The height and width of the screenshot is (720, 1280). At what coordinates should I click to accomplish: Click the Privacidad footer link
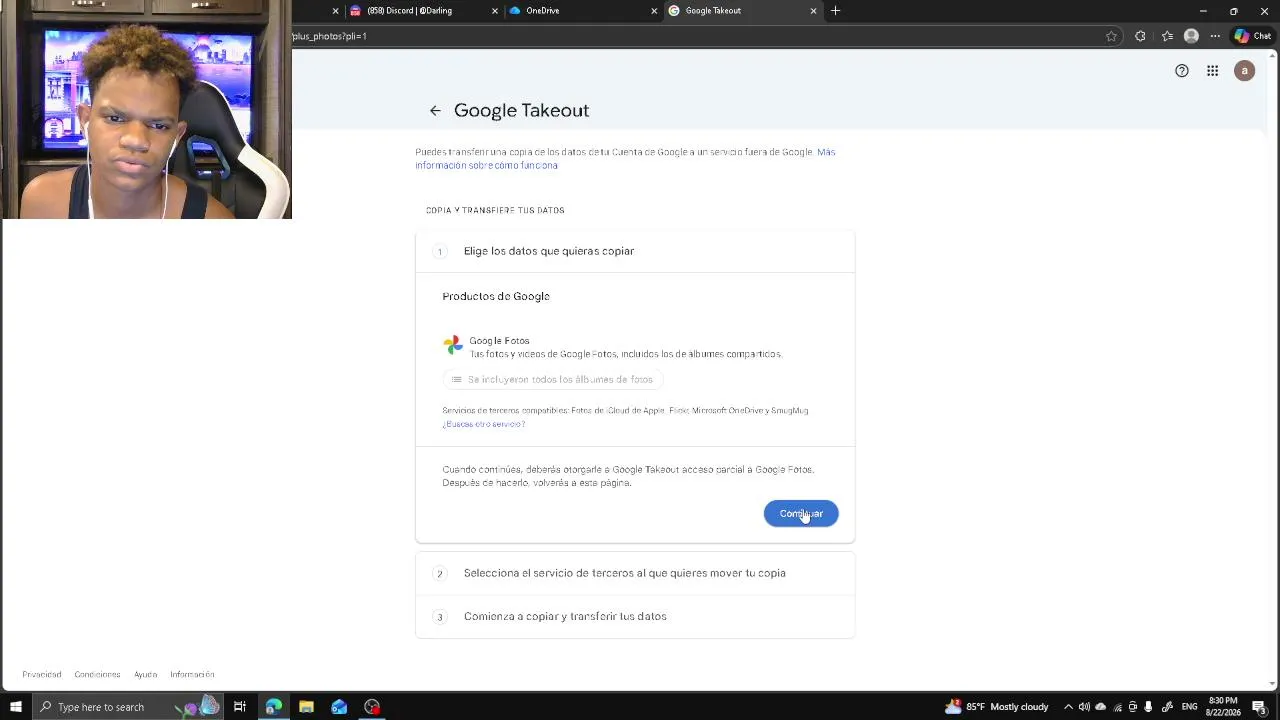(42, 674)
